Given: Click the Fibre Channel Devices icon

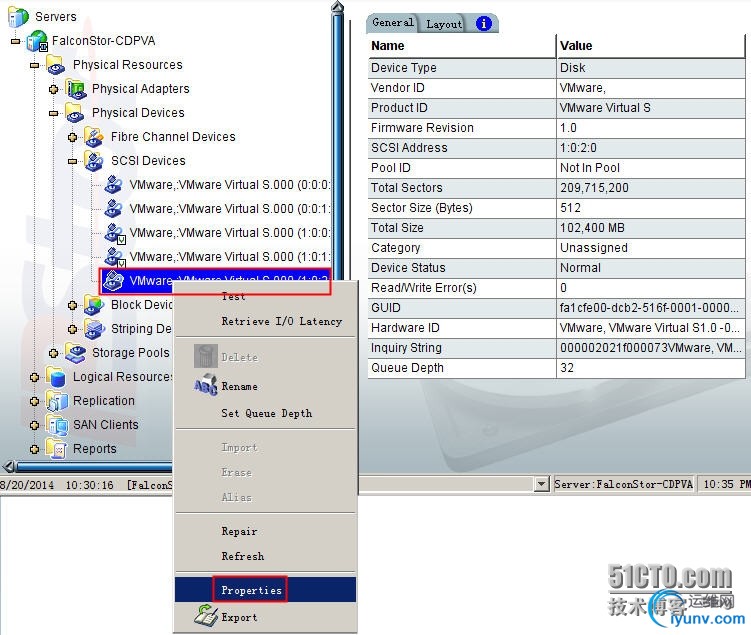Looking at the screenshot, I should [94, 137].
